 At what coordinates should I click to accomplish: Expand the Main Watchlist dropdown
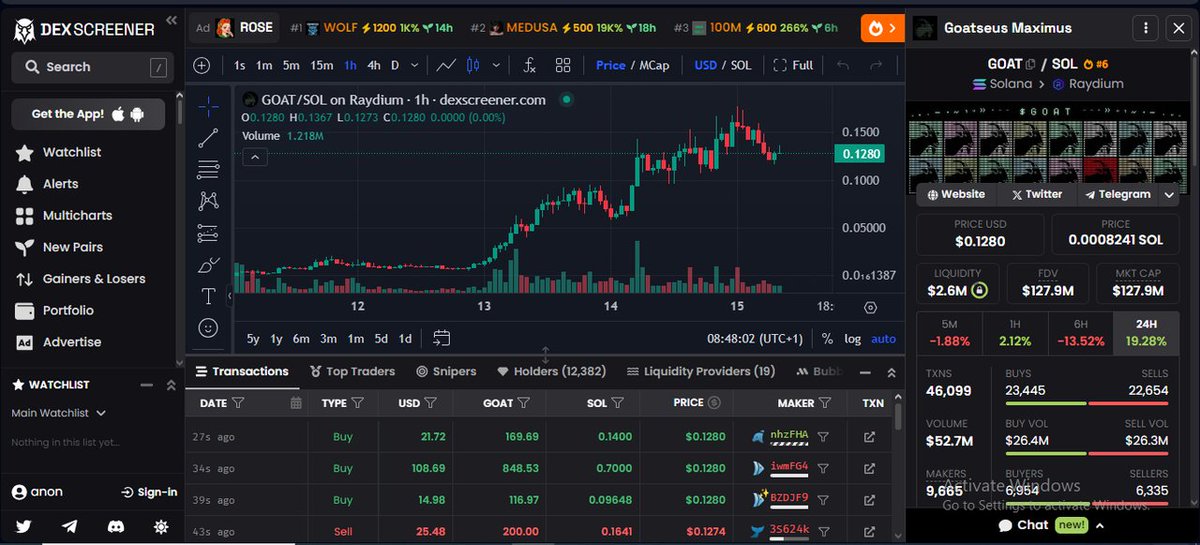click(59, 413)
